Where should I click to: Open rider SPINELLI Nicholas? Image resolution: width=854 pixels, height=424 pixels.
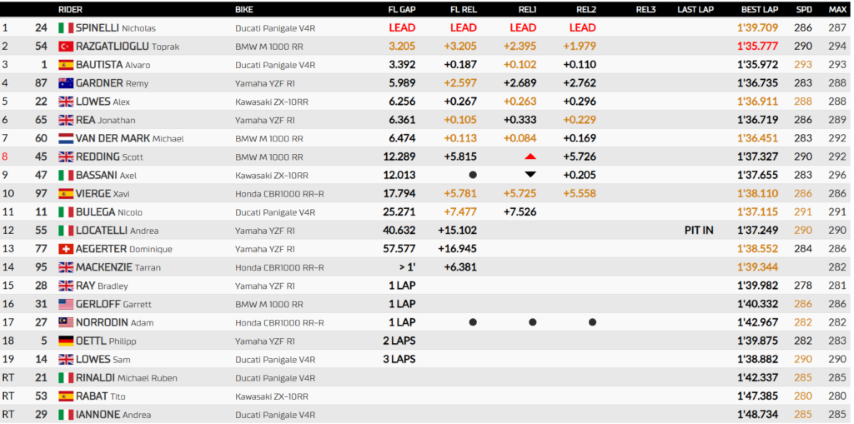pyautogui.click(x=117, y=28)
